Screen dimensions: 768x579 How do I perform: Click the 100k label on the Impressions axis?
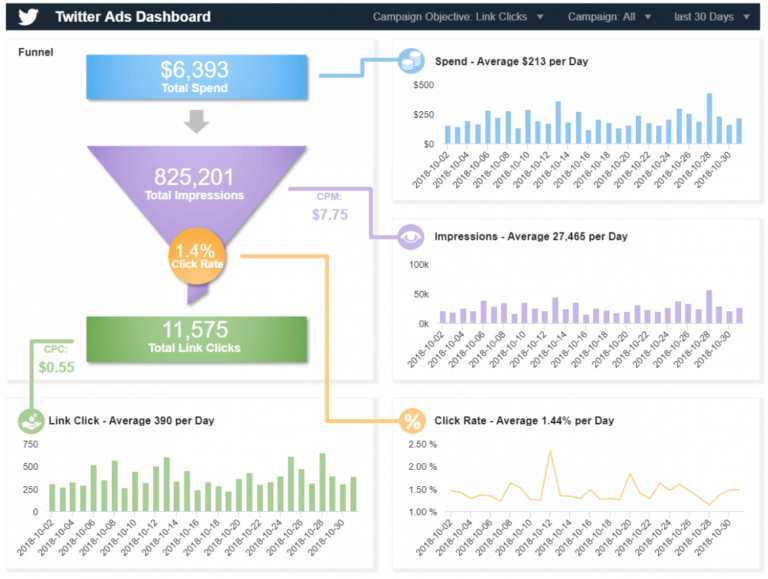point(419,265)
